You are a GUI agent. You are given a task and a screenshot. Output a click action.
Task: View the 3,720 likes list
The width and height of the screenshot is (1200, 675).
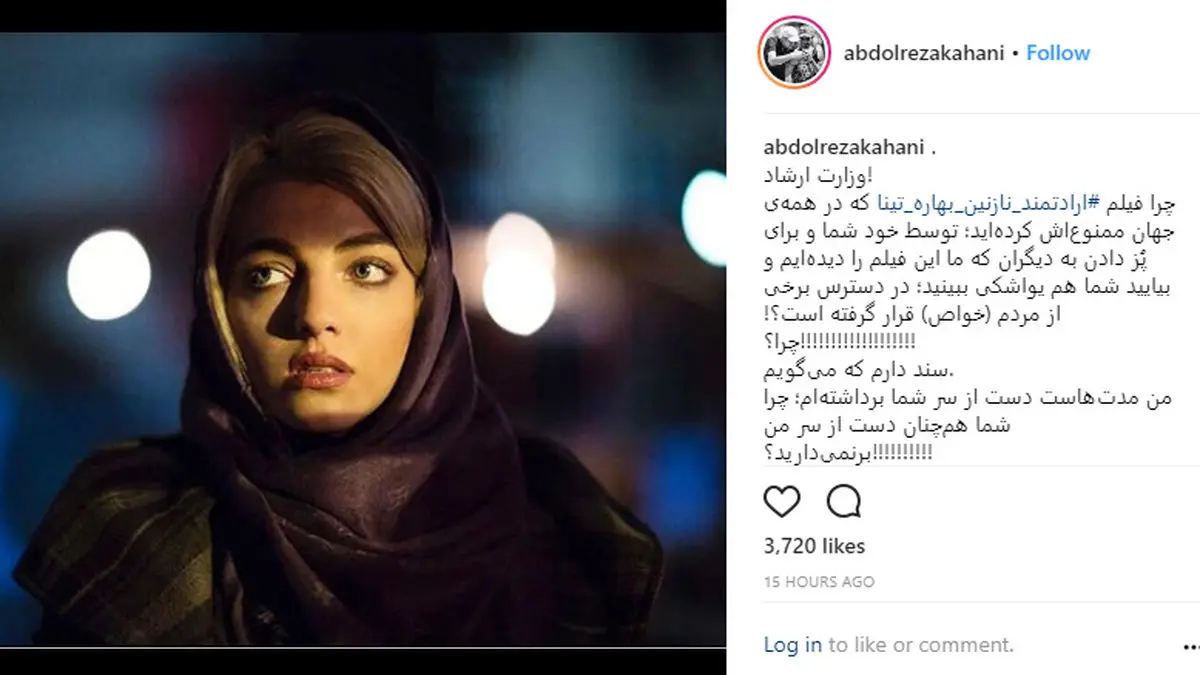tap(814, 546)
